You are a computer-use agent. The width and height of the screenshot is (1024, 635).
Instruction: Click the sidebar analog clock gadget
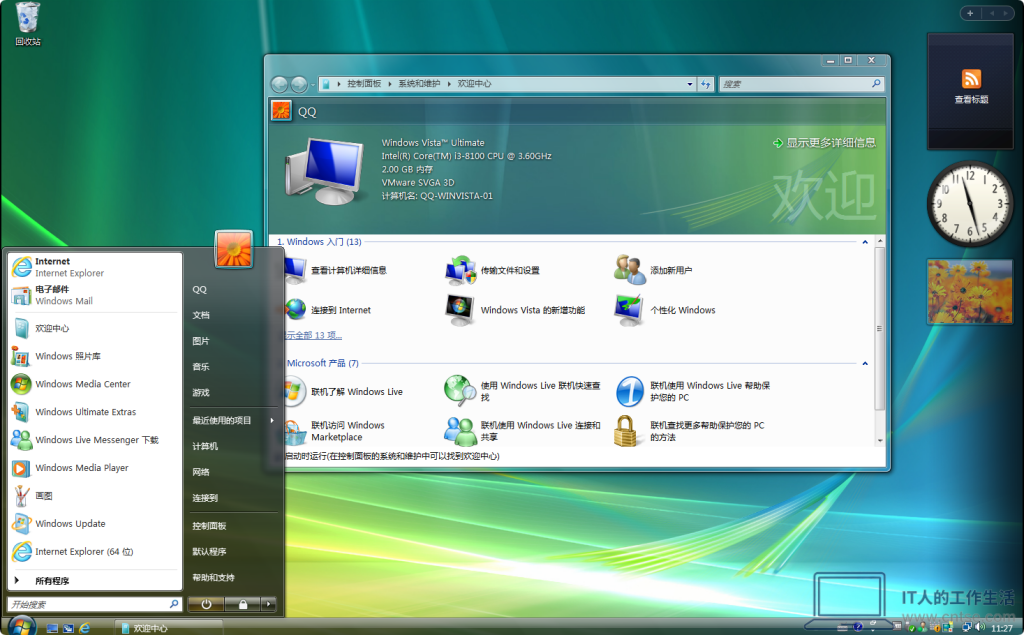click(x=970, y=203)
